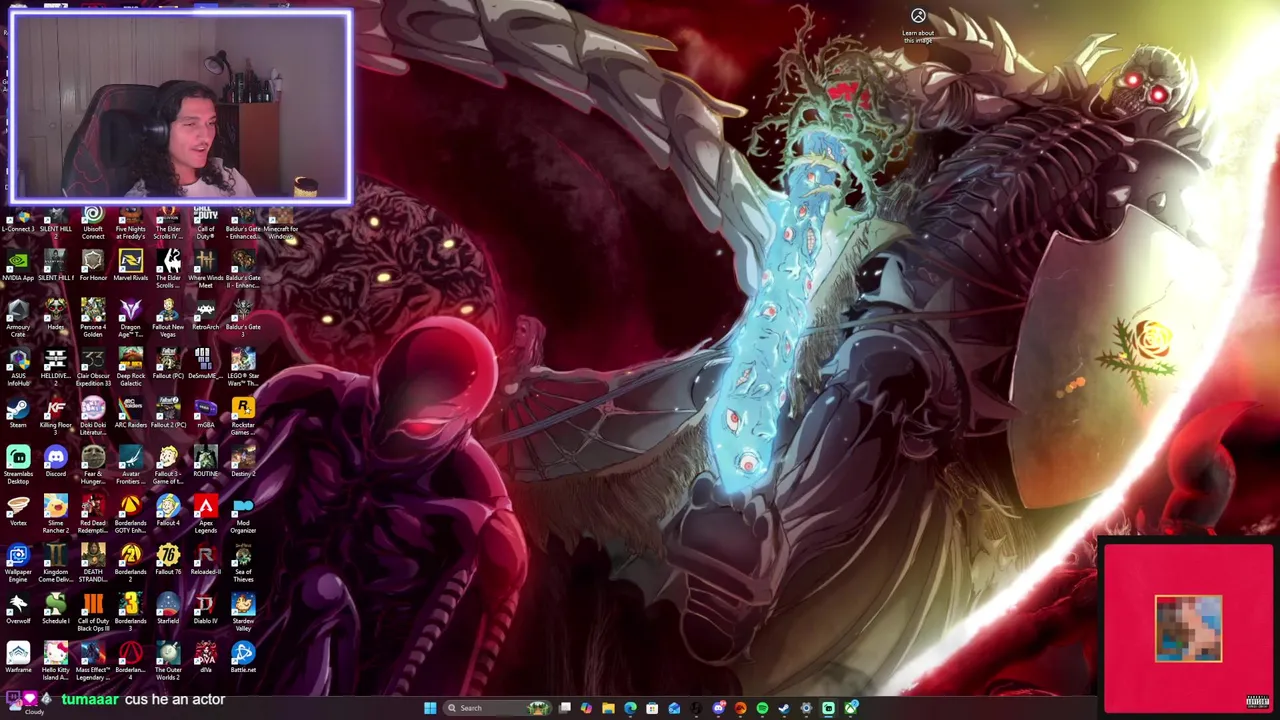Click the Steam taskbar icon
Image resolution: width=1280 pixels, height=720 pixels.
pos(784,708)
